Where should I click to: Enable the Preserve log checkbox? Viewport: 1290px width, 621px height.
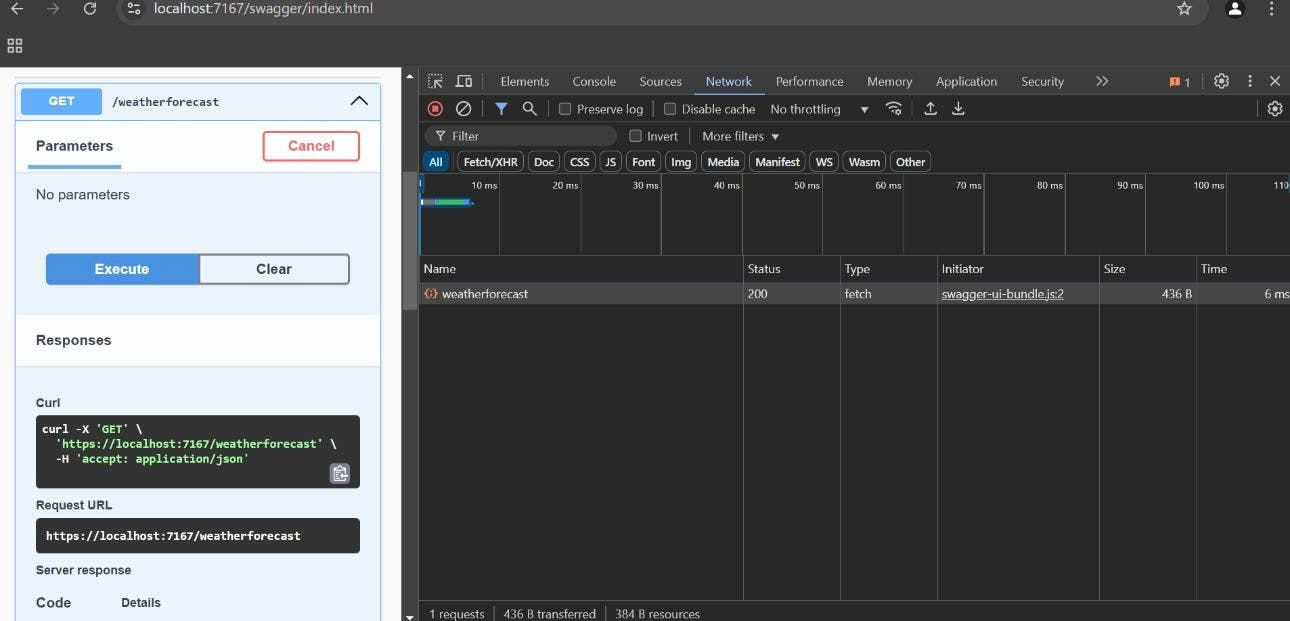click(x=565, y=109)
